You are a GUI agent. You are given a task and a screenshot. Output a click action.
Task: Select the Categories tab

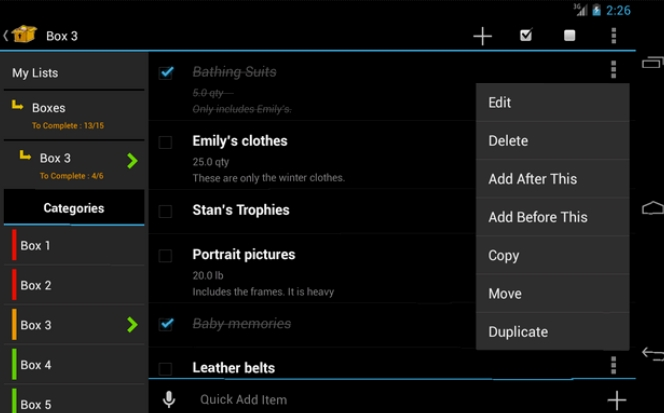(x=74, y=208)
